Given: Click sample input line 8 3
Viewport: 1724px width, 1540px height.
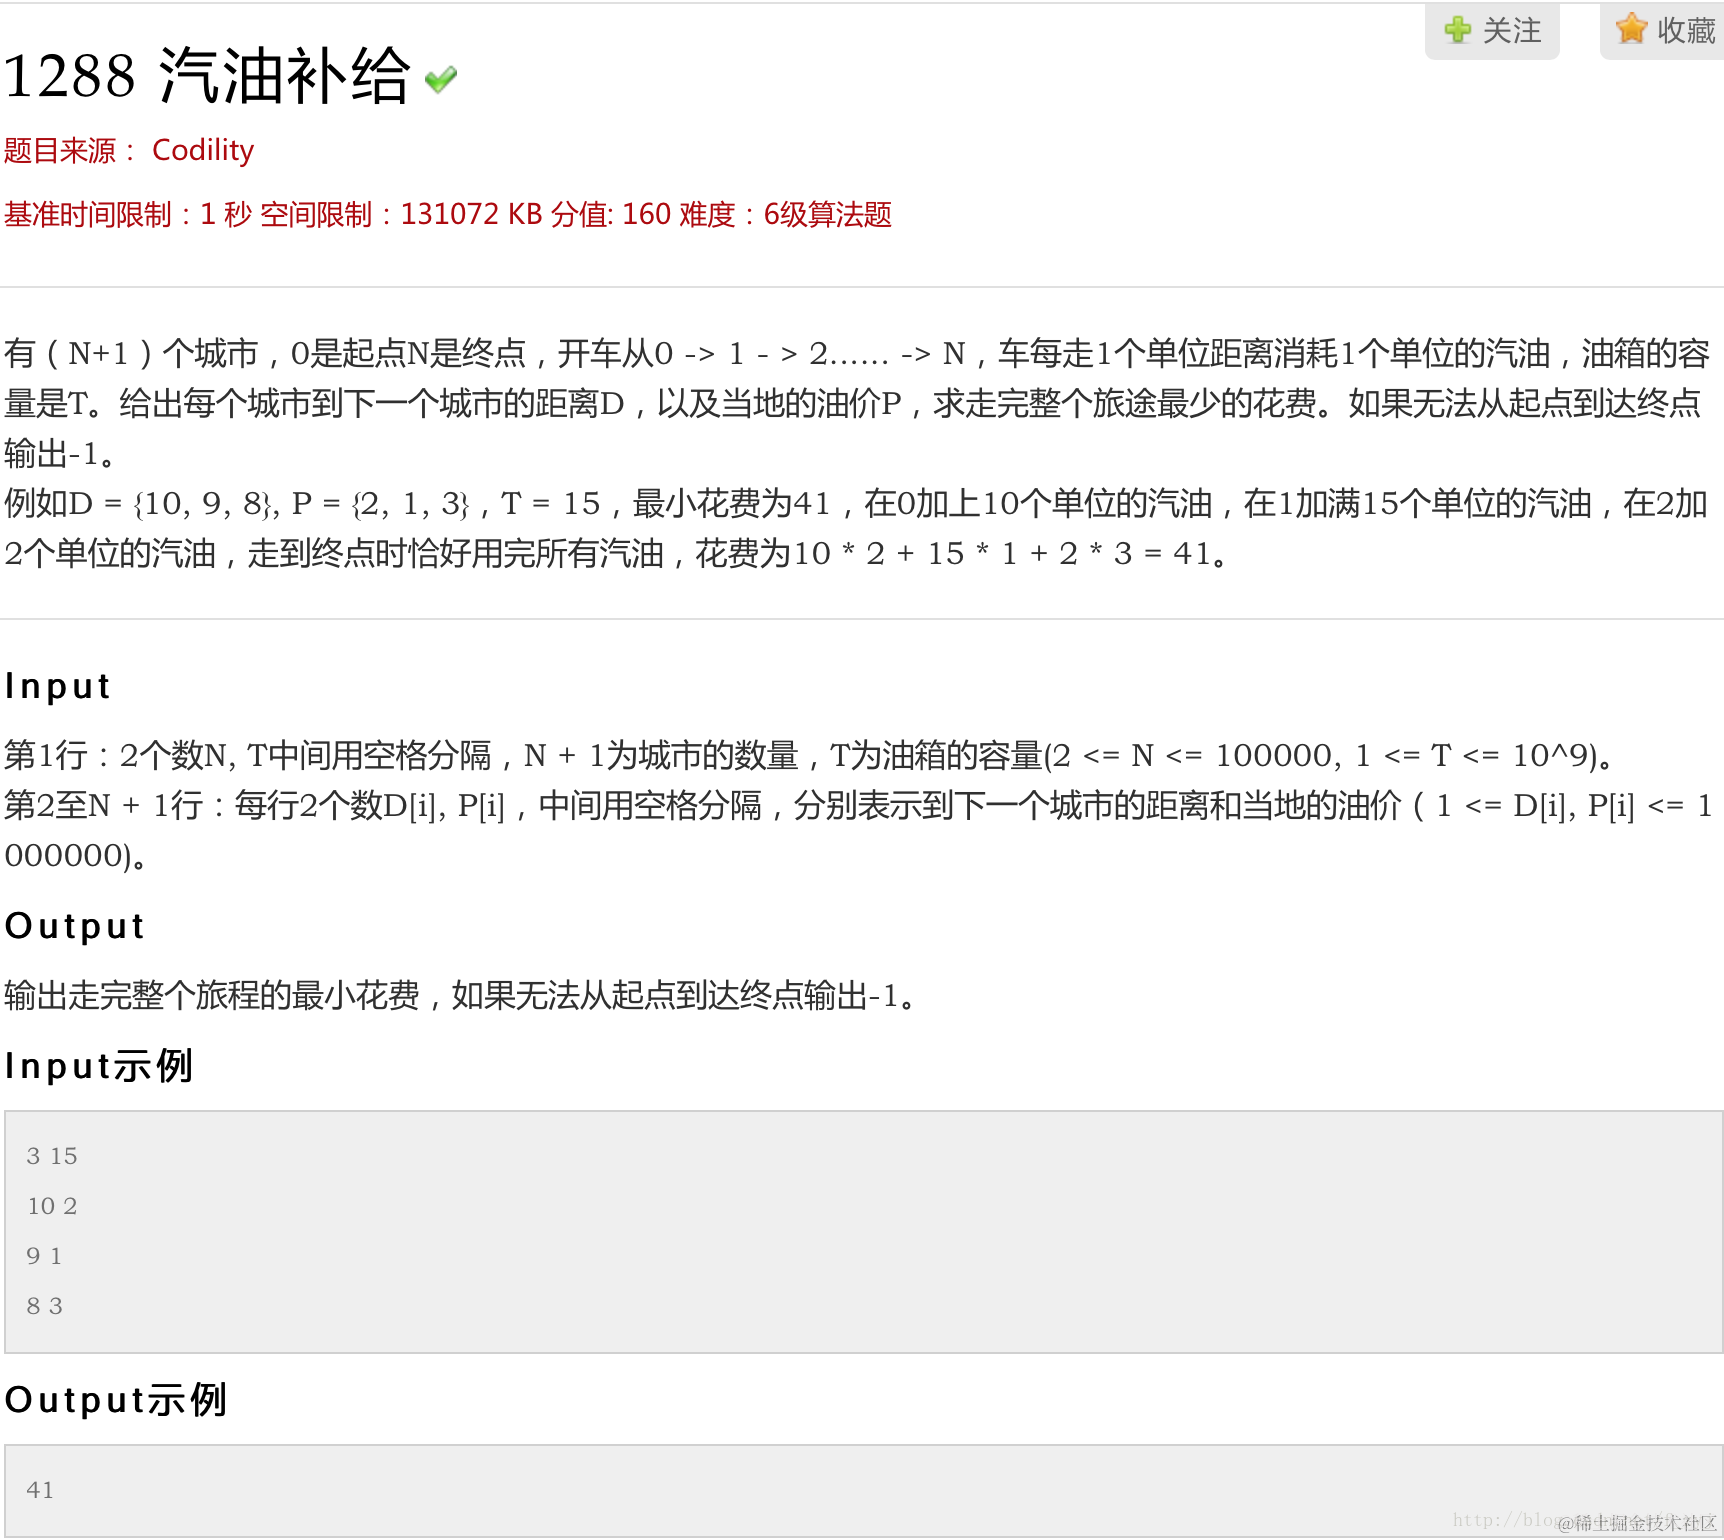Looking at the screenshot, I should pos(44,1306).
